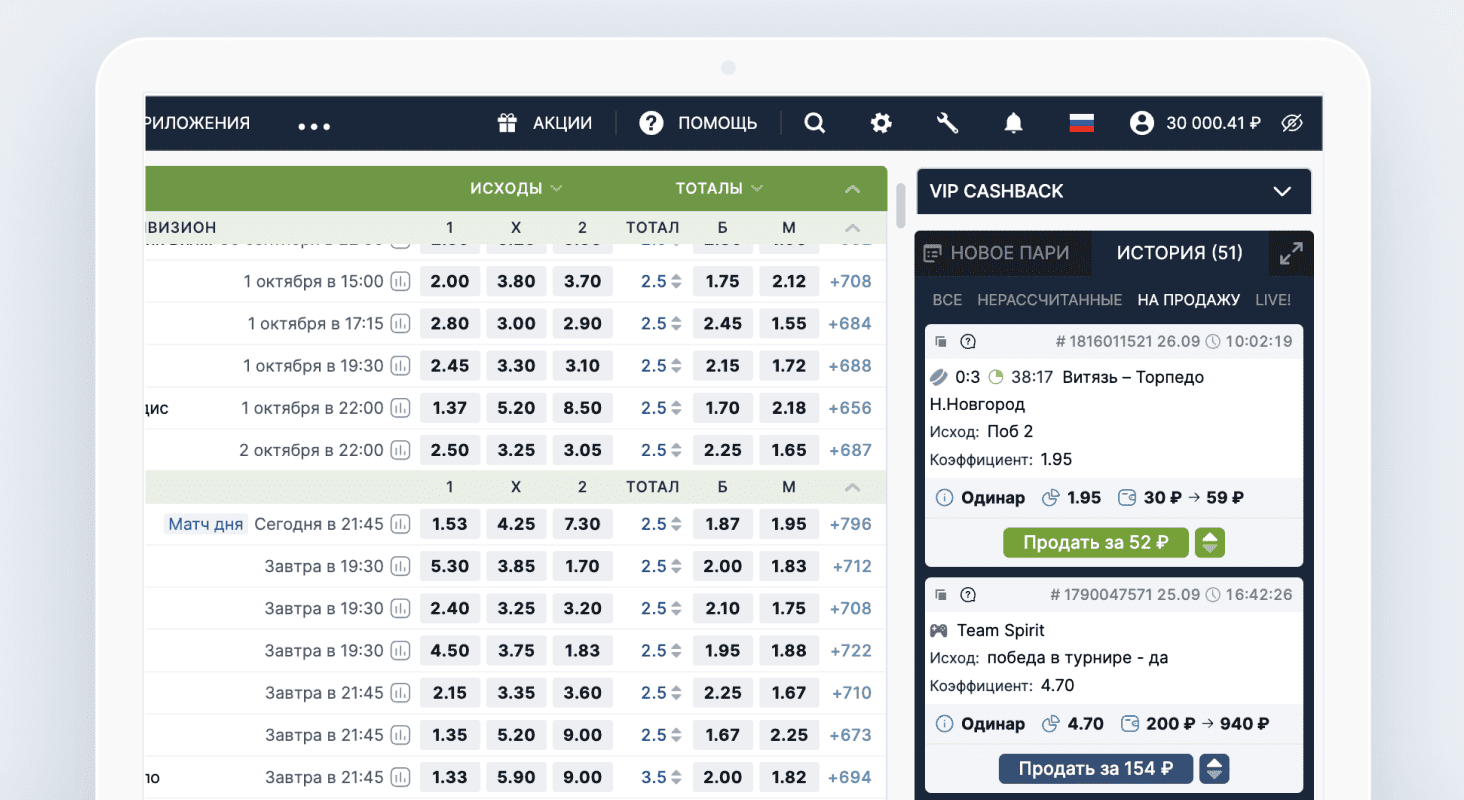Expand bet history panel to fullscreen
Viewport: 1464px width, 800px height.
coord(1291,254)
